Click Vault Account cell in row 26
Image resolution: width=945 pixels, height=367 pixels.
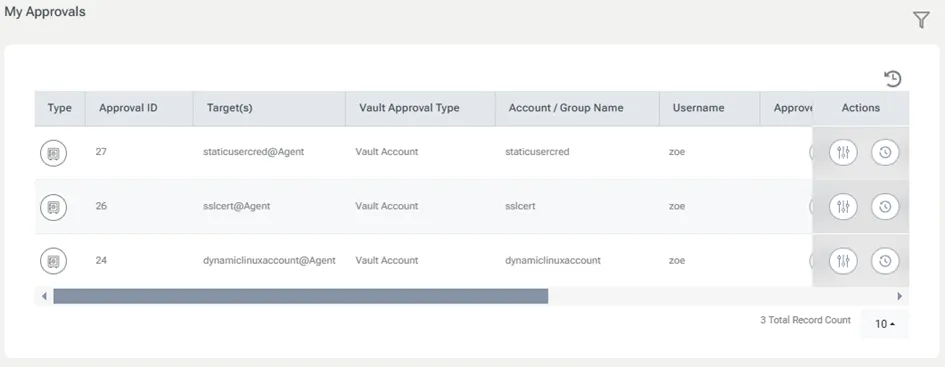coord(387,206)
